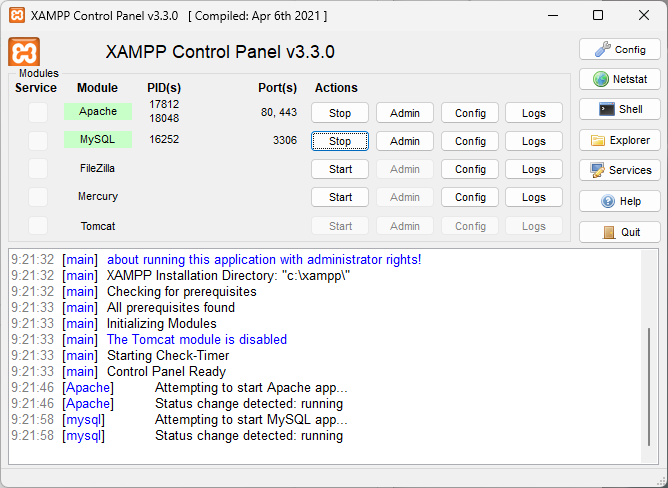The height and width of the screenshot is (488, 668).
Task: Toggle the FileZilla service checkbox
Action: coord(37,169)
